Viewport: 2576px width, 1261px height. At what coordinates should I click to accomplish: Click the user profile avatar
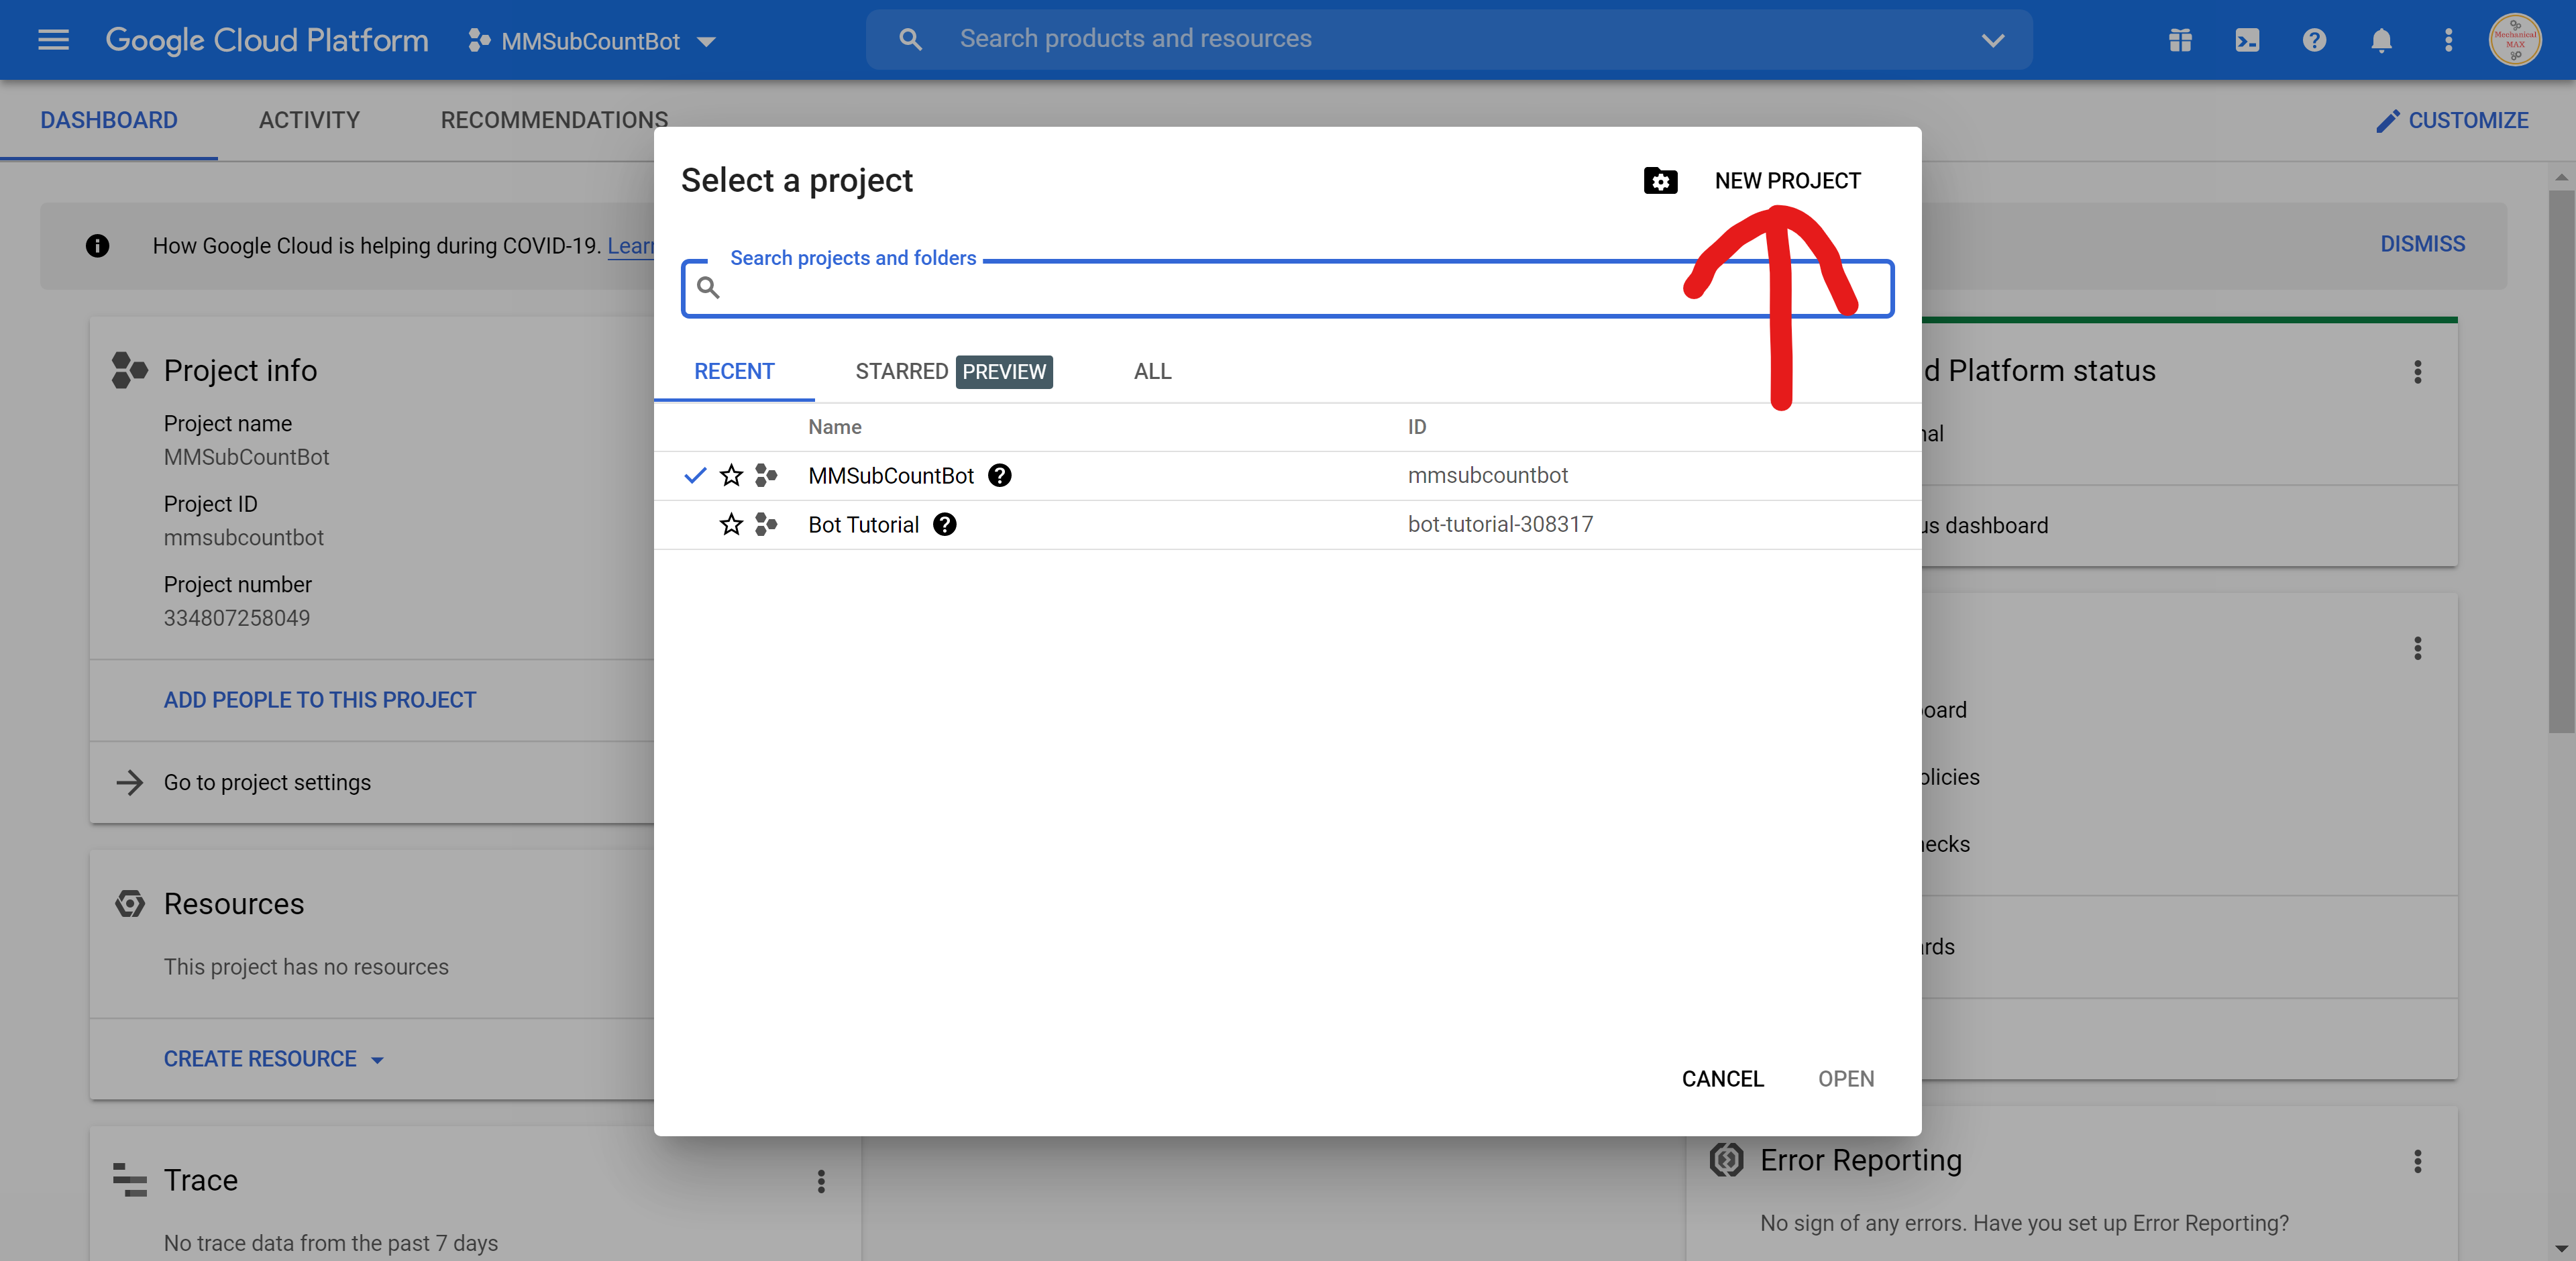click(x=2517, y=40)
